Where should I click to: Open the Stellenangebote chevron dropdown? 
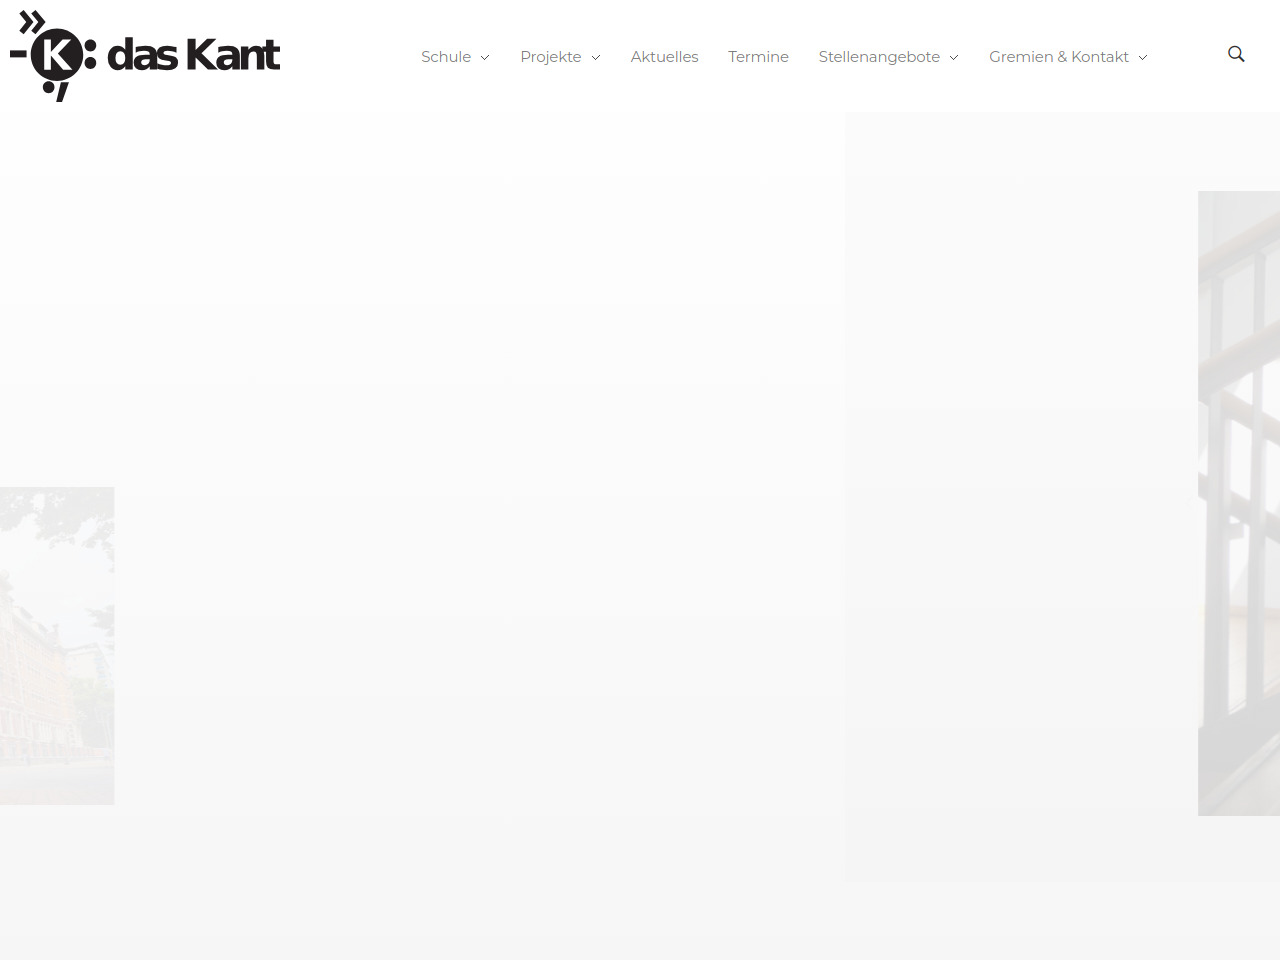[954, 58]
